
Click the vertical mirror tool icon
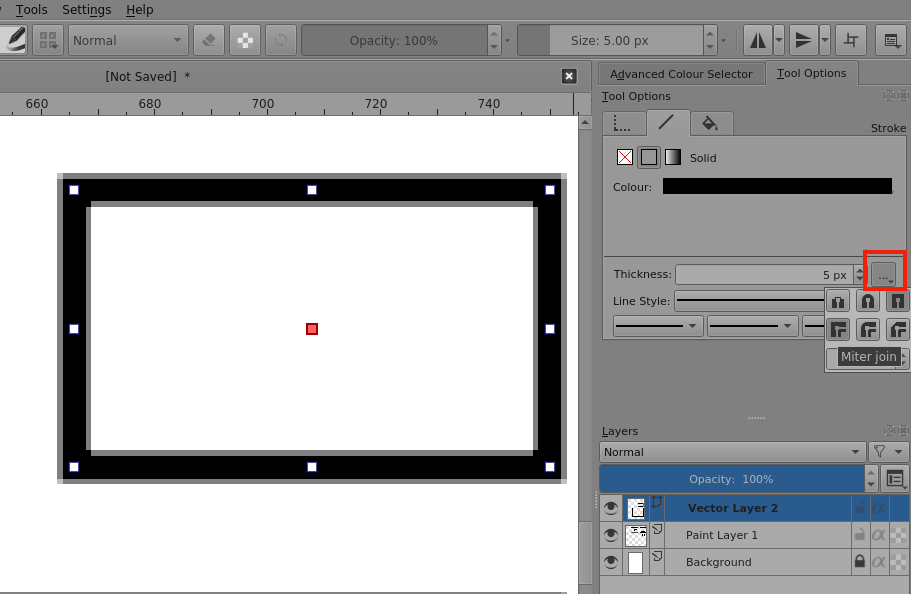[802, 40]
